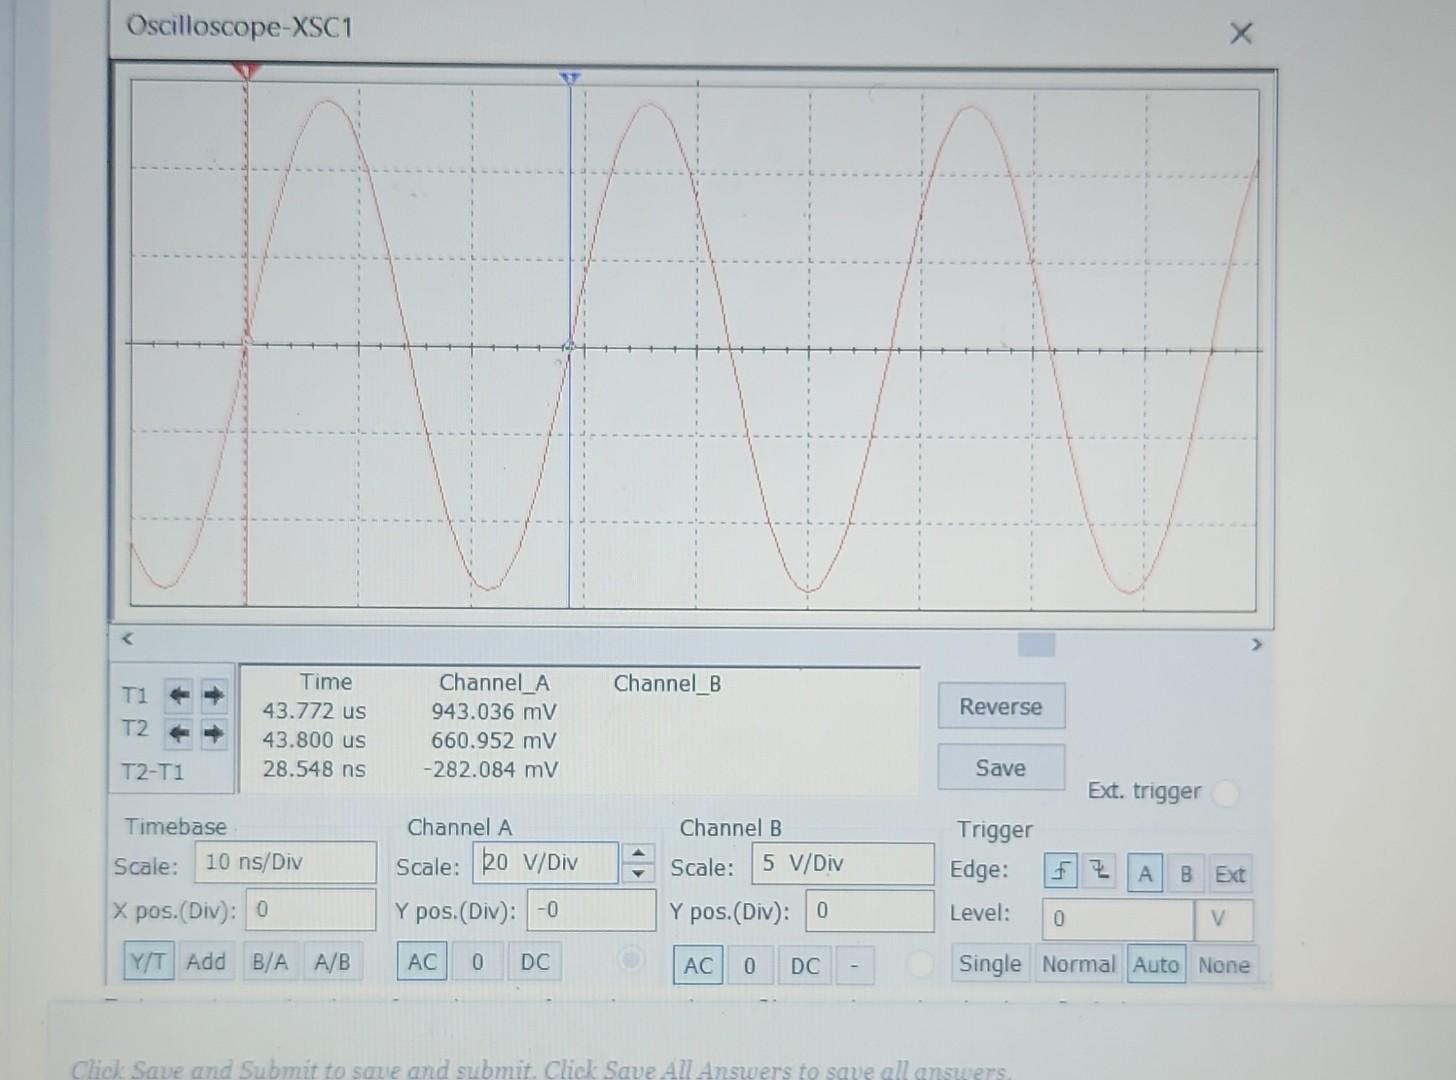Select trigger source Ext
Viewport: 1456px width, 1080px height.
[1231, 874]
